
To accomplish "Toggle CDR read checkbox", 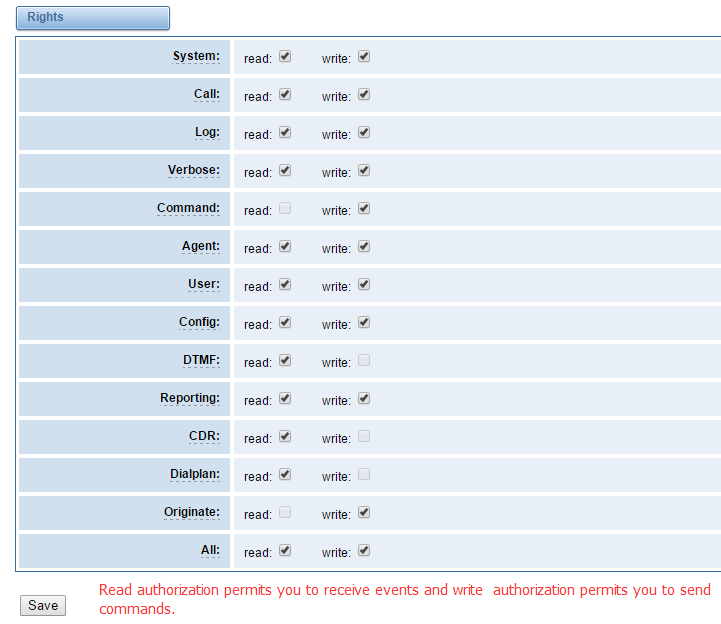I will 285,436.
